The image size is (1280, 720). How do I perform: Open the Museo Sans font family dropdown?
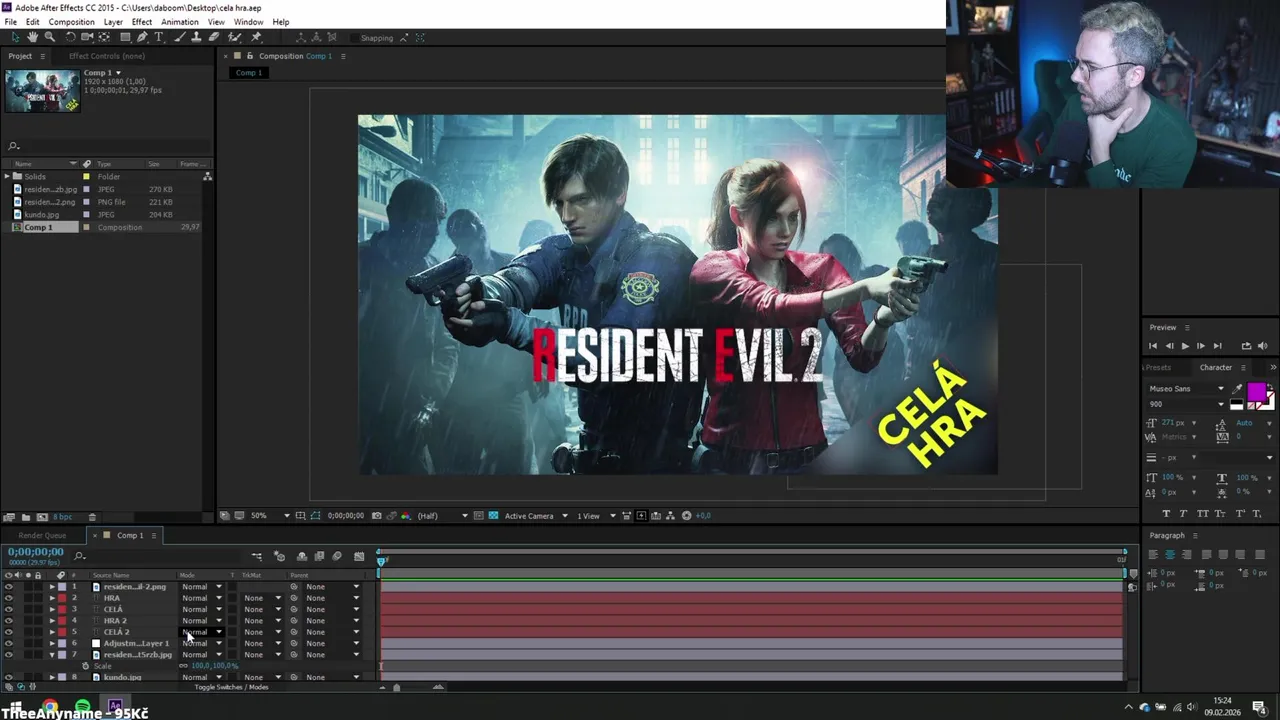pos(1187,388)
